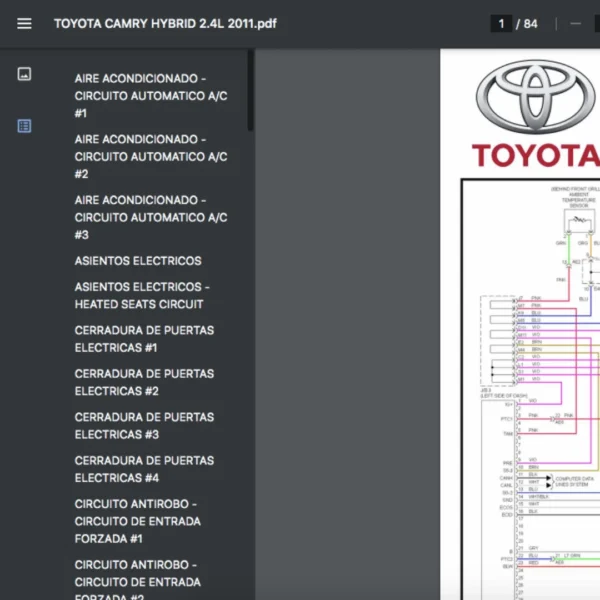
Task: Jump to Aire Acondicionado Circuito Automatico A/C #3
Action: tap(150, 217)
